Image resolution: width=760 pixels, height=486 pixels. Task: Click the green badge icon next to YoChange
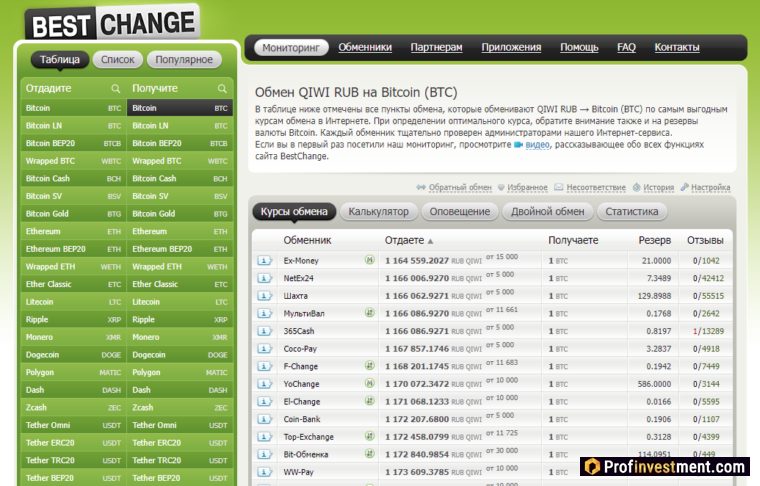(369, 383)
